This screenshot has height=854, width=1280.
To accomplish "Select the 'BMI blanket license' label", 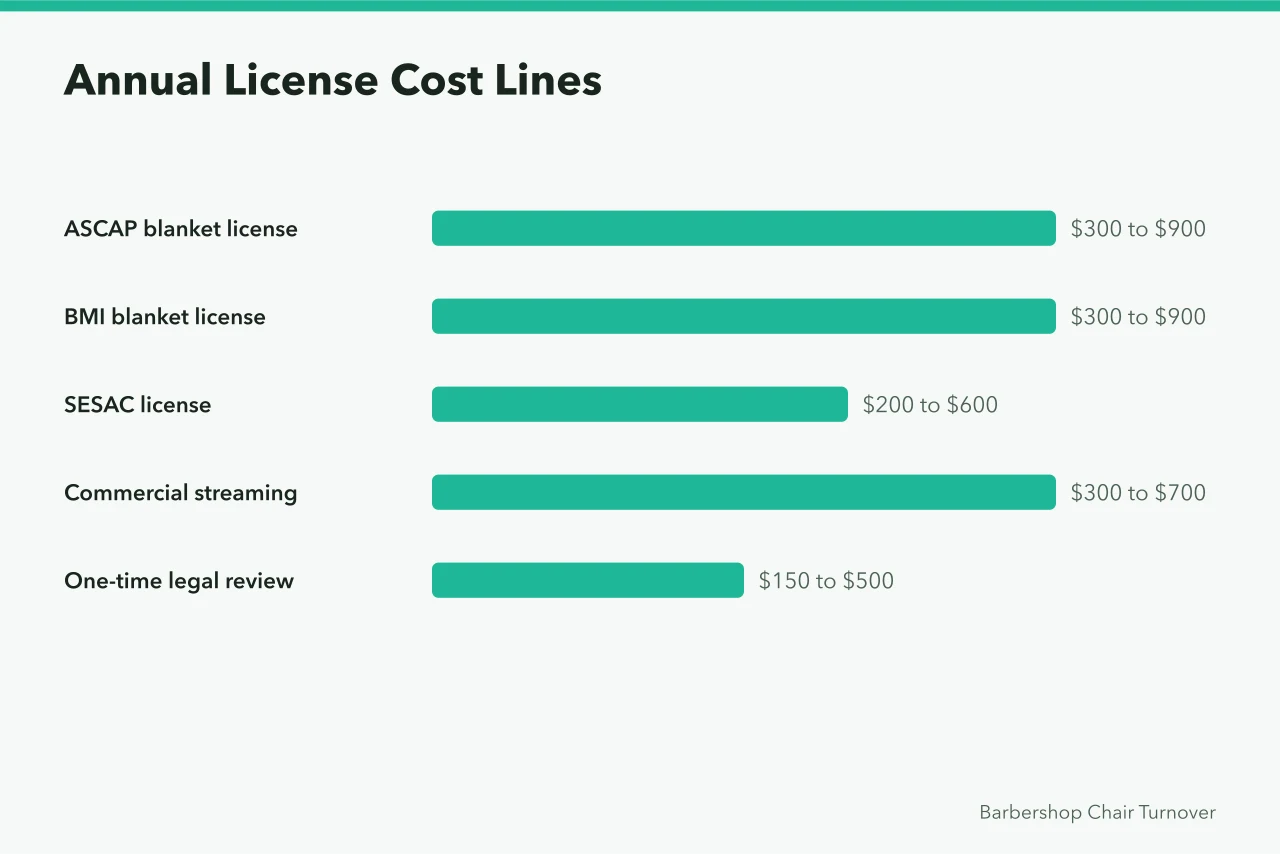I will [x=165, y=316].
